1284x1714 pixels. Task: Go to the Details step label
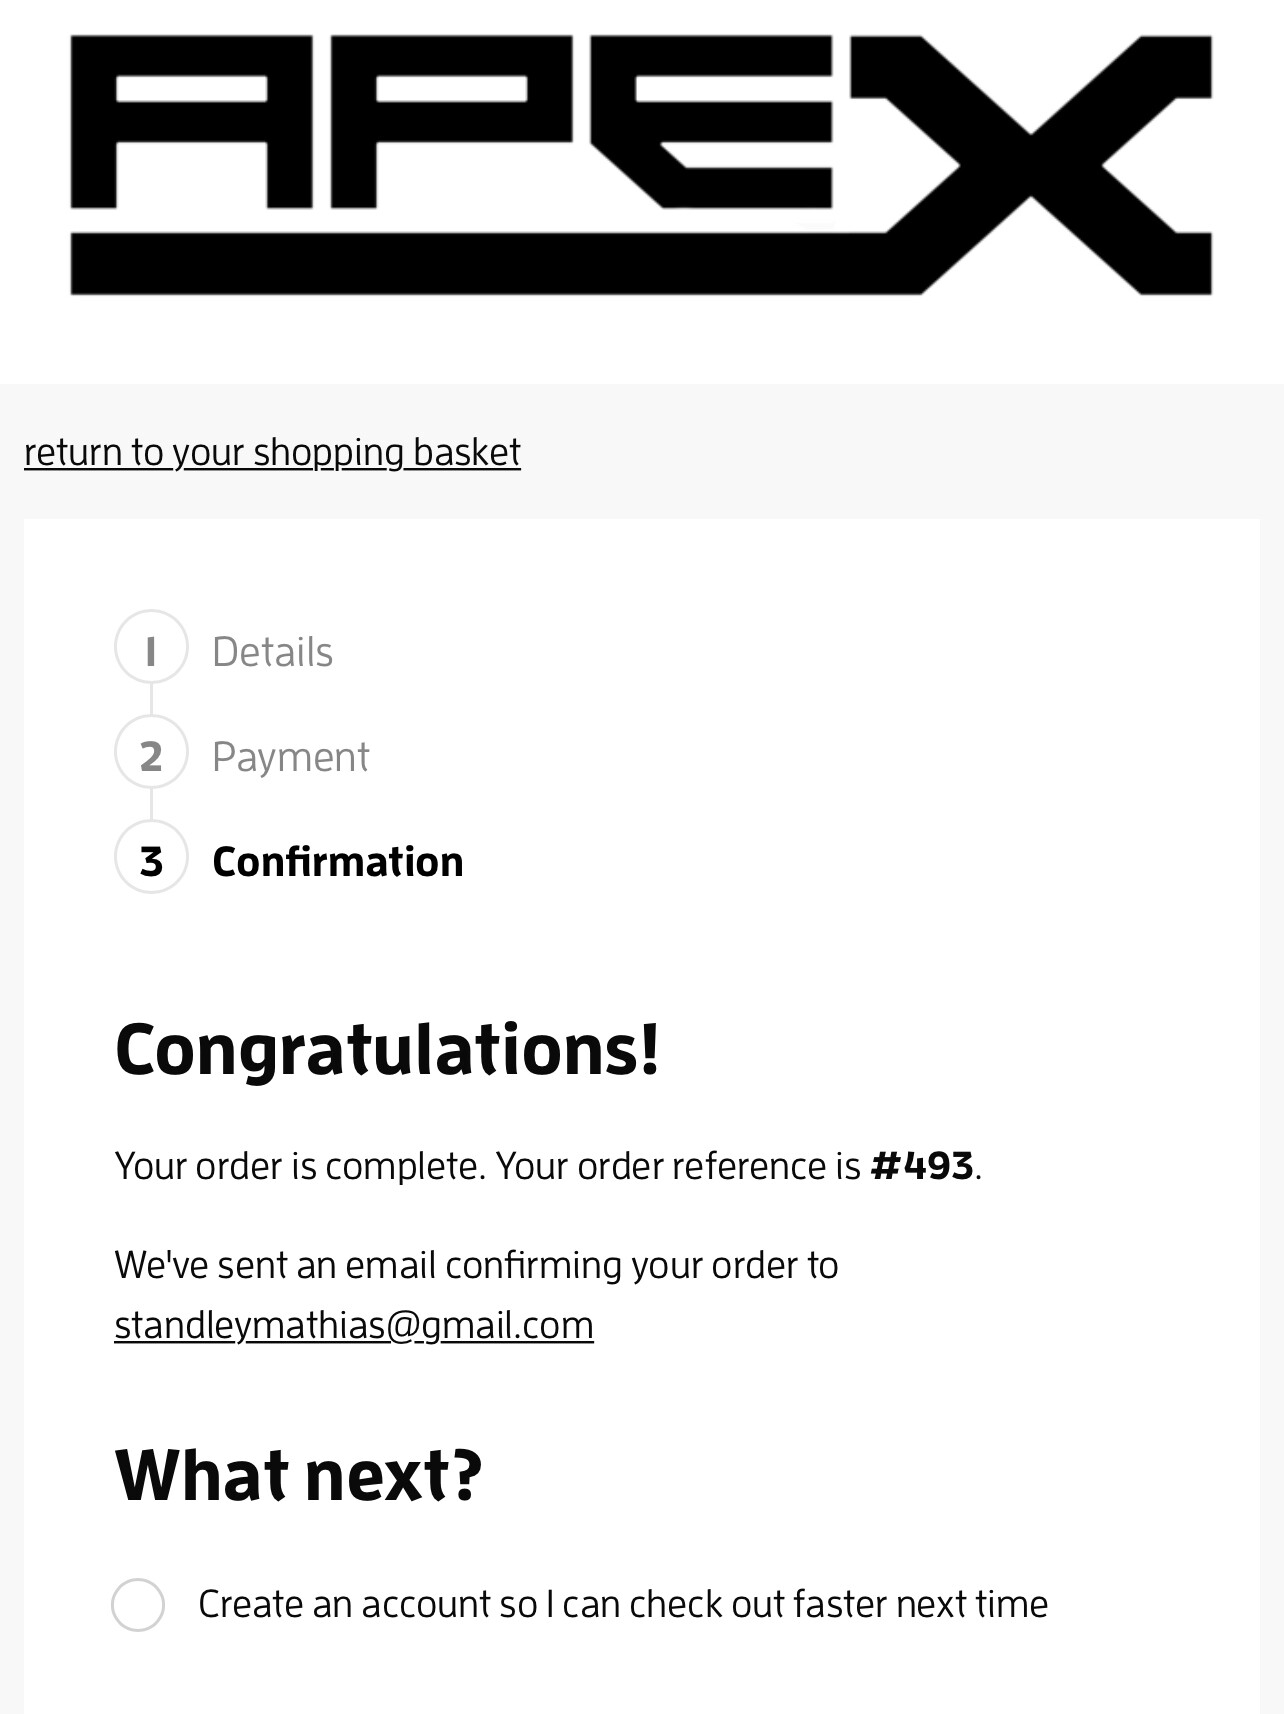(272, 652)
